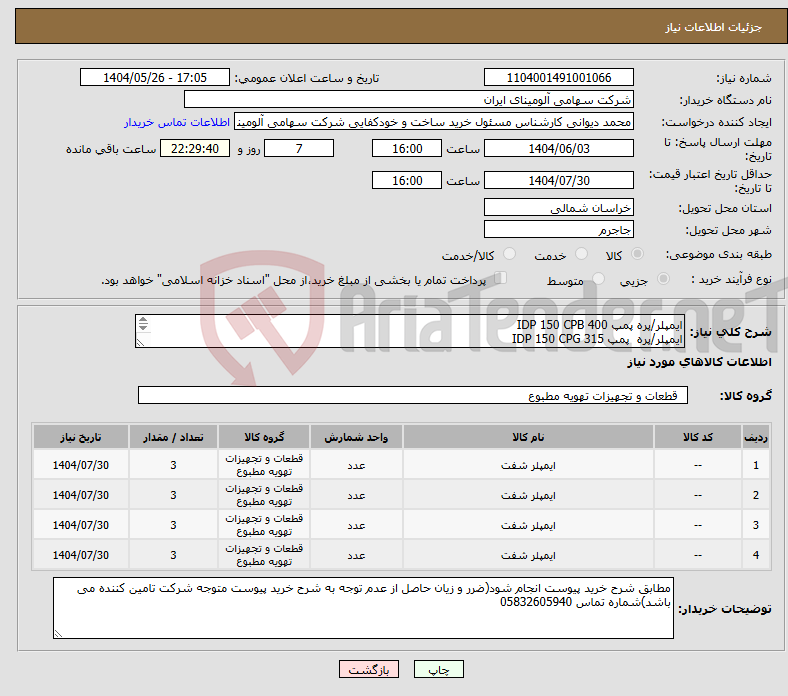Screen dimensions: 788x696
Task: Select the متوسط purchase type radio
Action: [x=598, y=278]
